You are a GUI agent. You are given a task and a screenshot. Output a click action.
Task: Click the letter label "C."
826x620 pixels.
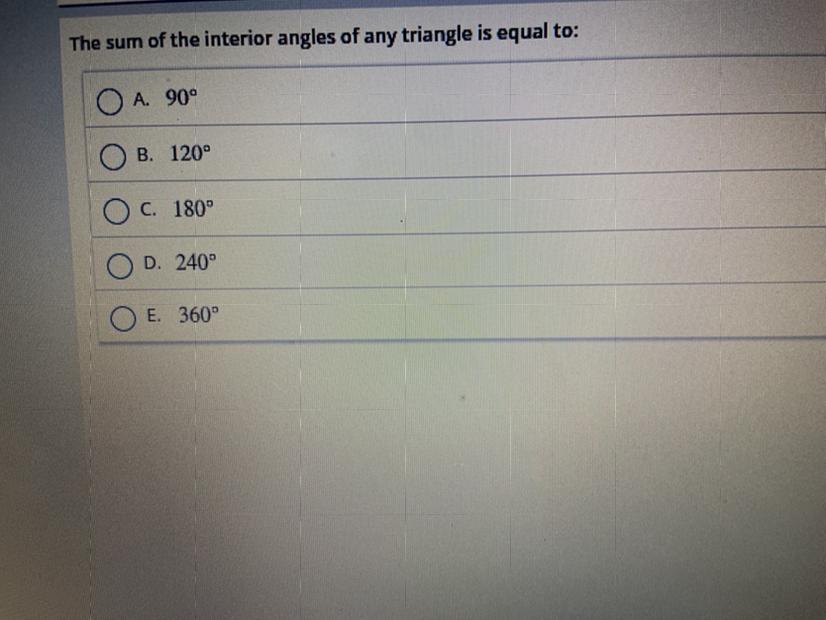pos(149,210)
